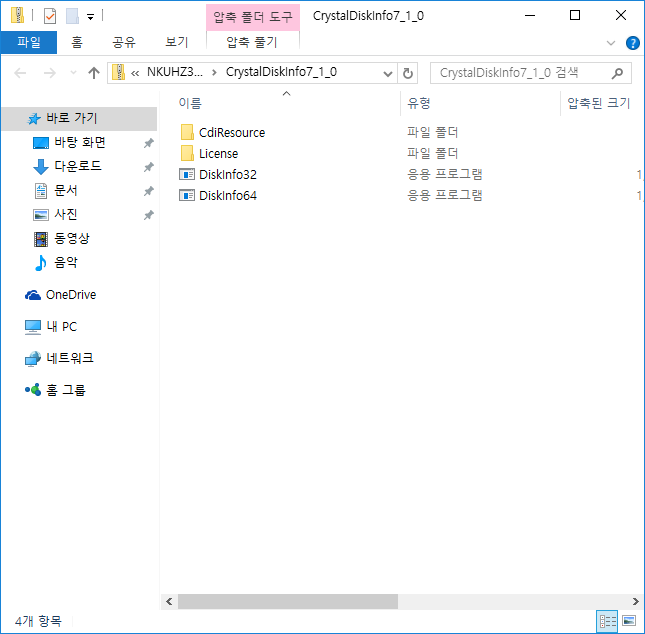The height and width of the screenshot is (634, 645).
Task: Switch to the 홈 ribbon tab
Action: pos(77,42)
